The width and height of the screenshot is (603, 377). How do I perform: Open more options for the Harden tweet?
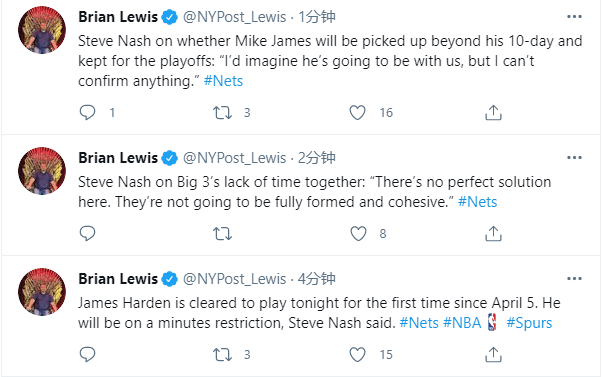(x=574, y=278)
